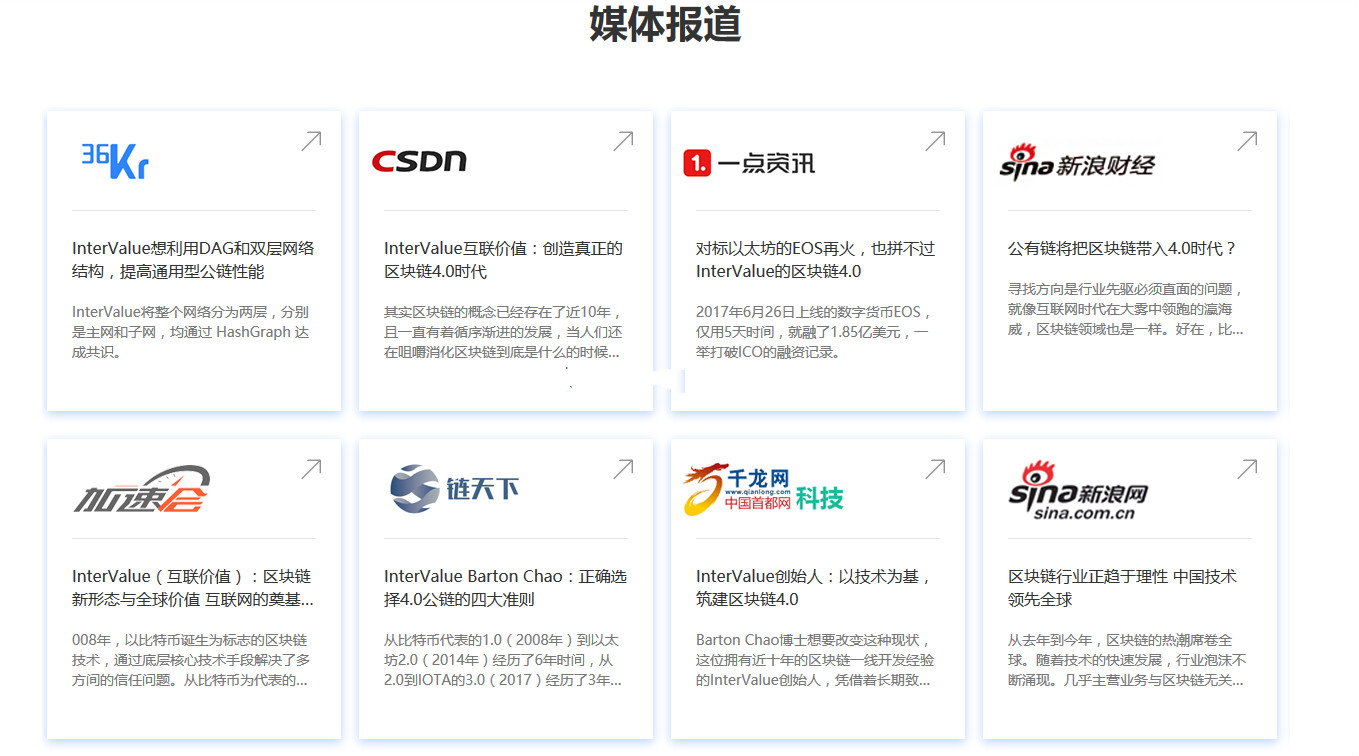The width and height of the screenshot is (1359, 756).
Task: Open article 区块链新形态与全球价值
Action: click(x=193, y=588)
